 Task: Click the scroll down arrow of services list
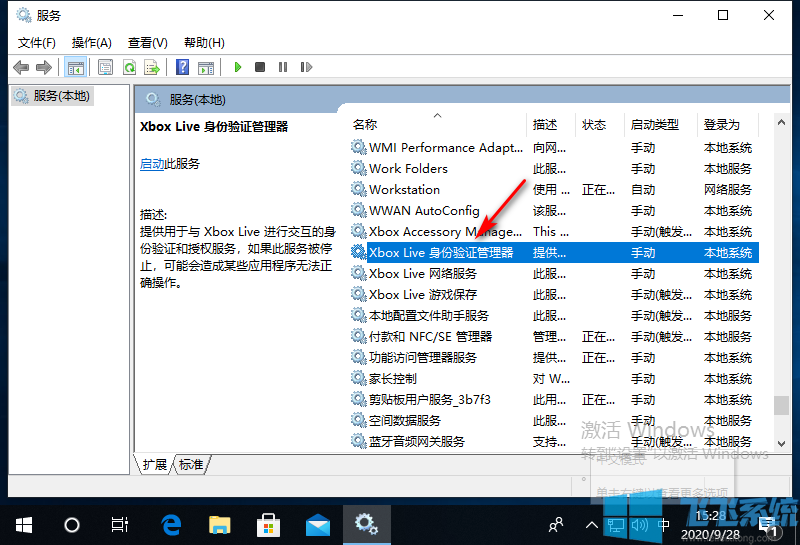click(x=781, y=443)
